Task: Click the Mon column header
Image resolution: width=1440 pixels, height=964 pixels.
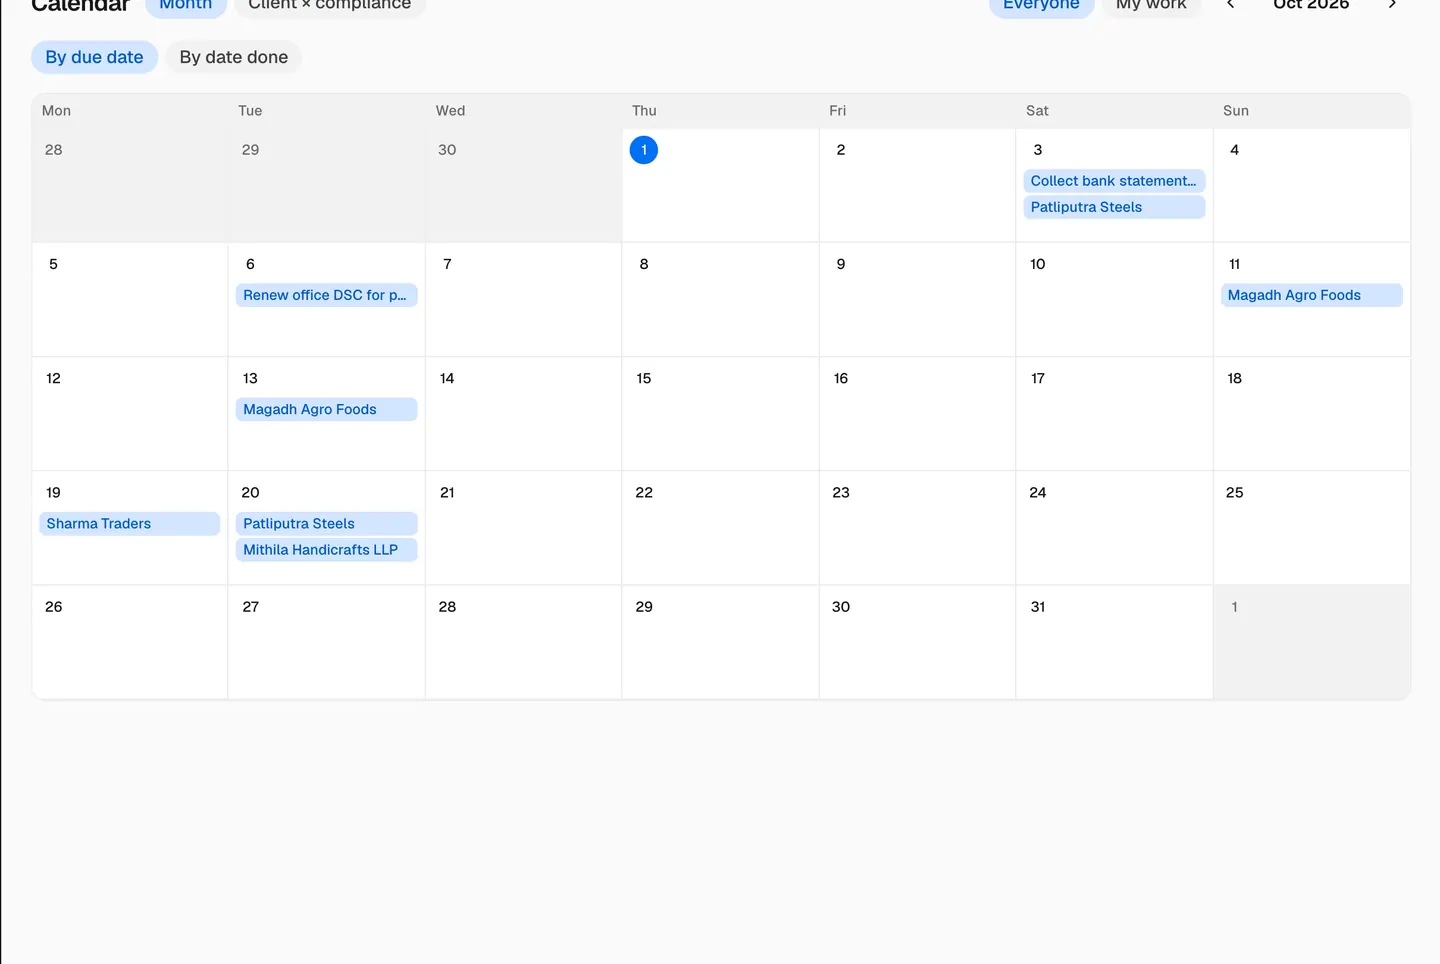Action: point(56,111)
